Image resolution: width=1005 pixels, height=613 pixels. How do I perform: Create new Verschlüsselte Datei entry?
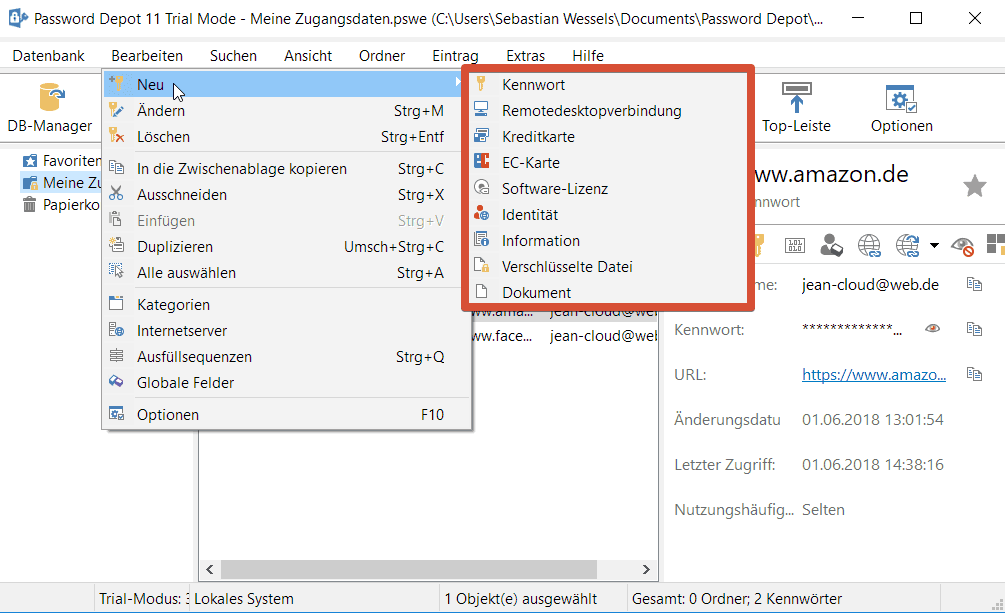[x=608, y=266]
